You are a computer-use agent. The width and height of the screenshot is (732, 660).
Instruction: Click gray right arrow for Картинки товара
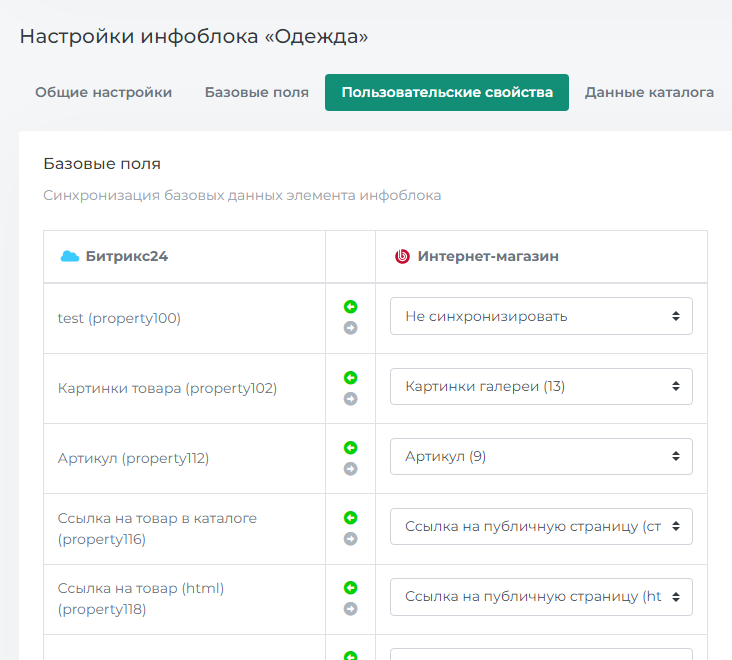pyautogui.click(x=350, y=398)
